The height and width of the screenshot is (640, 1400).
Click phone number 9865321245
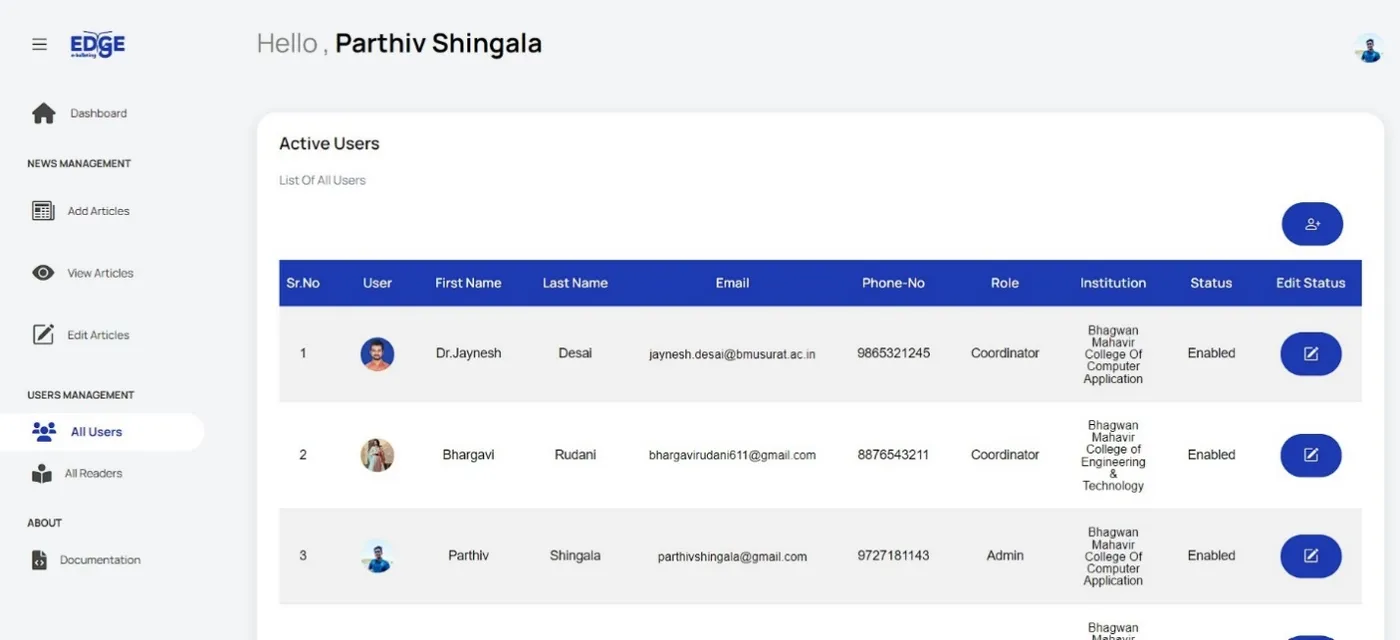[x=893, y=353]
